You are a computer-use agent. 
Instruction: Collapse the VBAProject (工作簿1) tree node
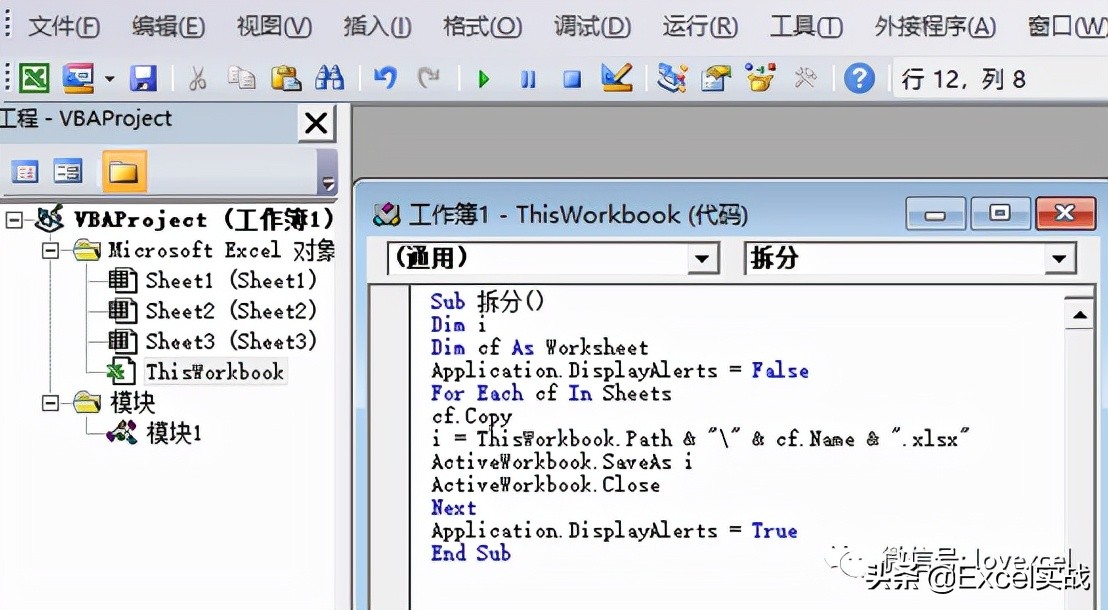coord(13,220)
